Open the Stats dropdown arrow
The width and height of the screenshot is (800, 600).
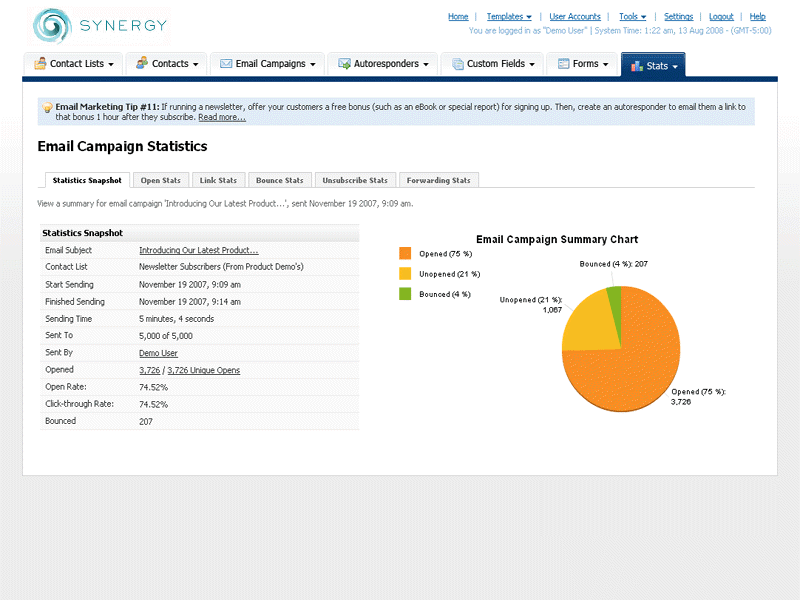[675, 67]
